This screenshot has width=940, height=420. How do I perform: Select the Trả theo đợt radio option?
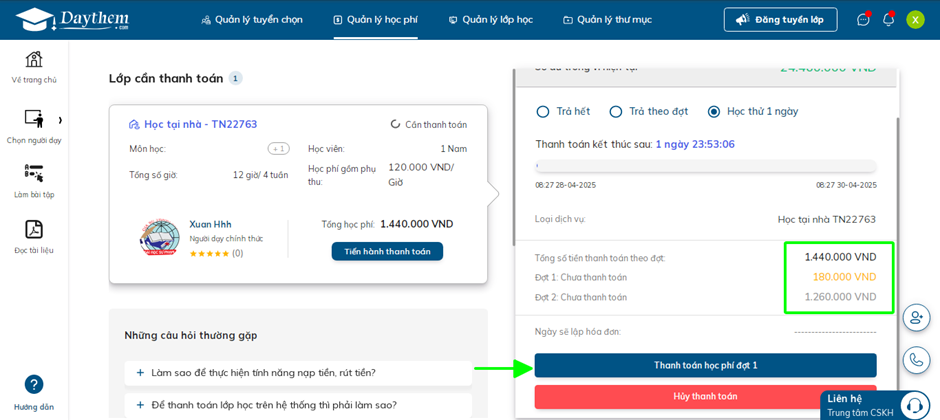click(616, 111)
